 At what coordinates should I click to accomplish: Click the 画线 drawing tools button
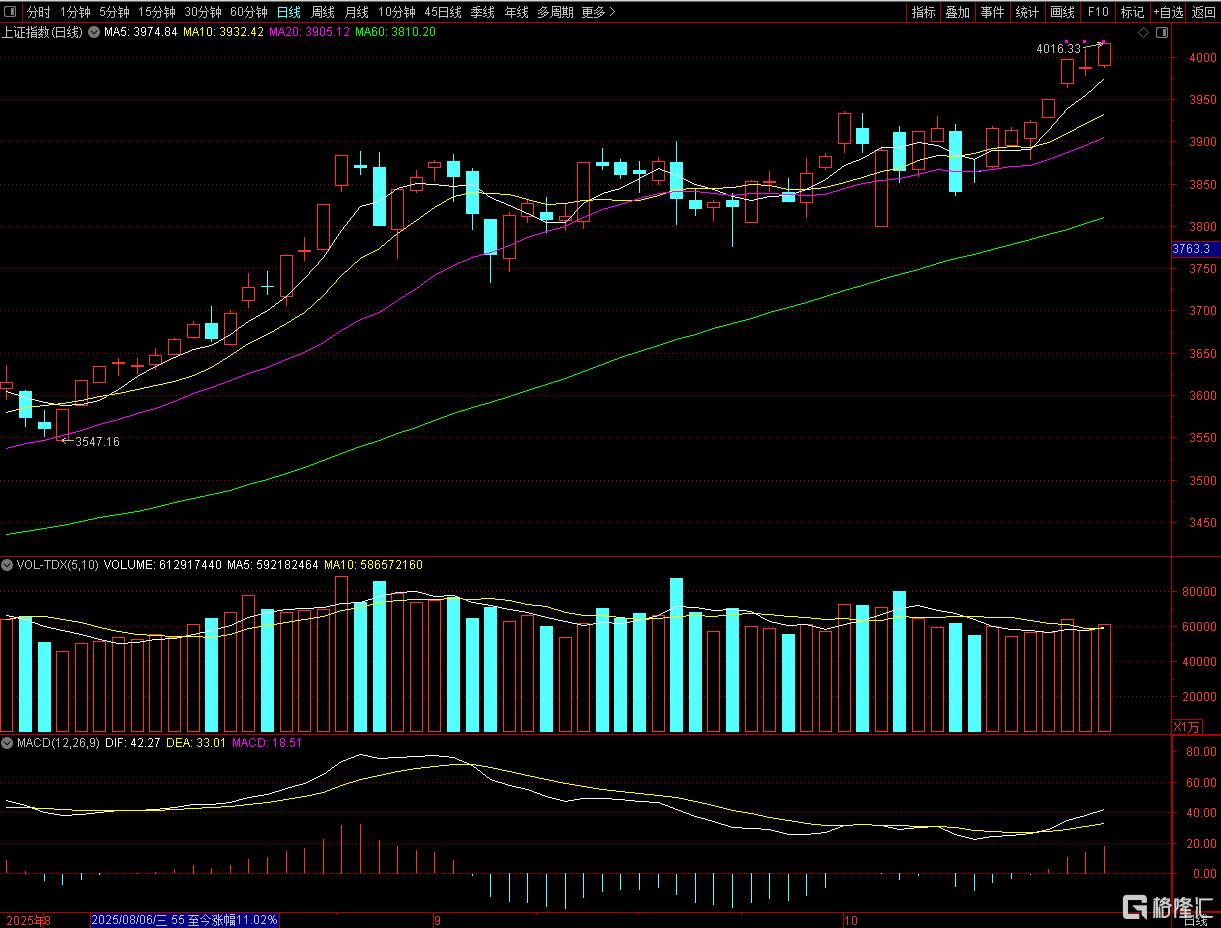1062,12
